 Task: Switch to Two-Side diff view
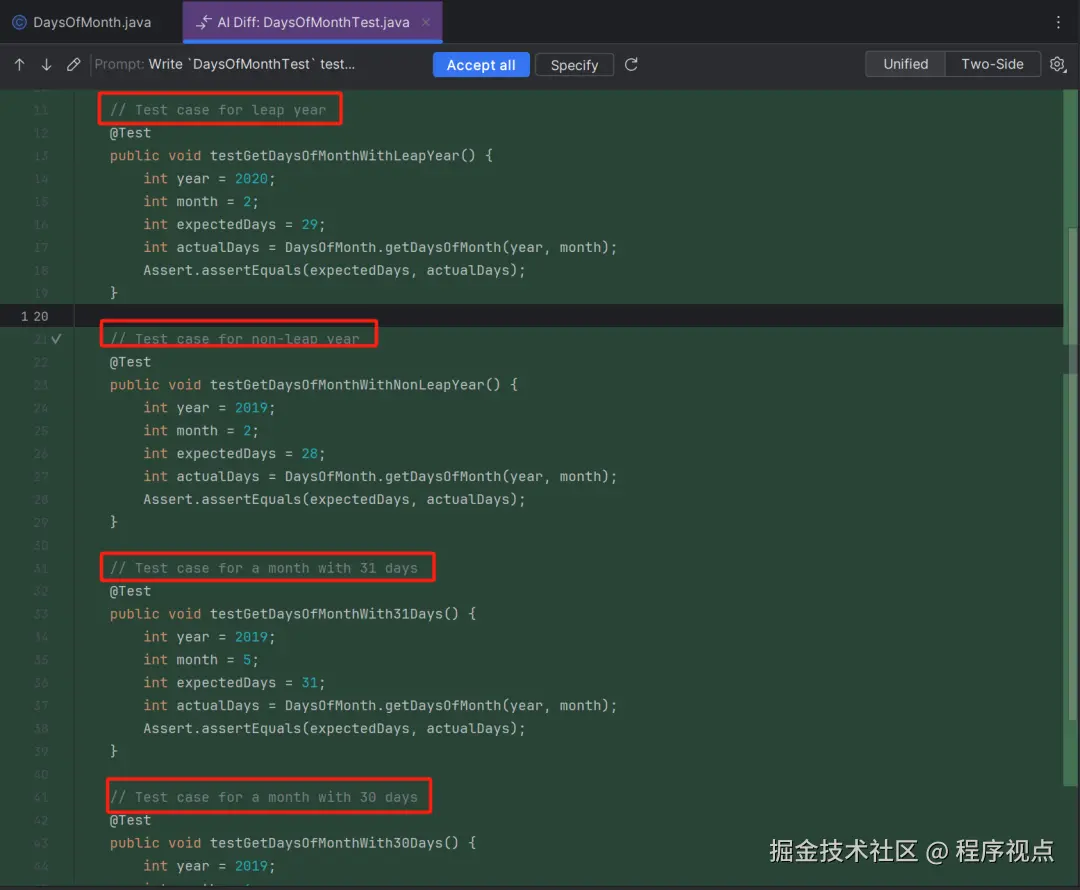coord(992,64)
